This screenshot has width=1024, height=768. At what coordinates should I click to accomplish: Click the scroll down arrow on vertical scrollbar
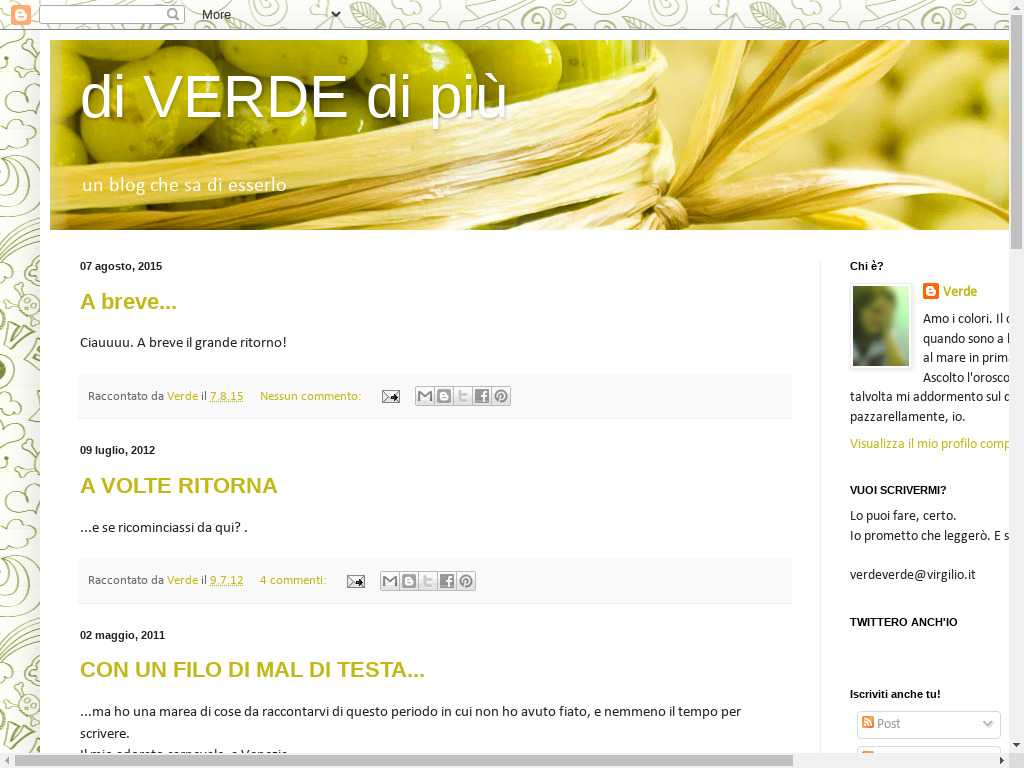[x=1016, y=745]
